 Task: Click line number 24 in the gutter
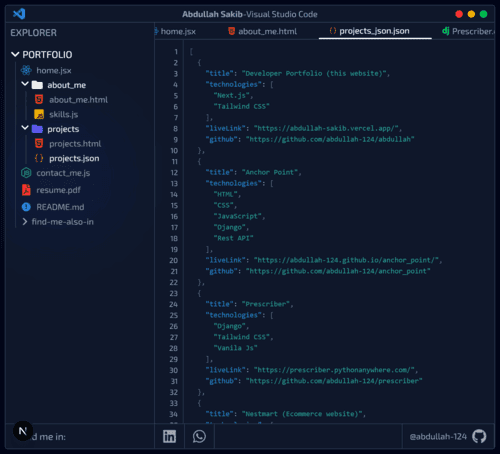click(x=173, y=304)
